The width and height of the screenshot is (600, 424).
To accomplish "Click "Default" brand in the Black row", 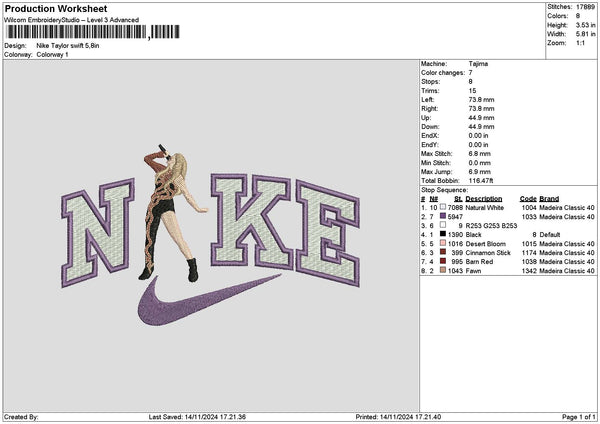I will click(x=549, y=235).
